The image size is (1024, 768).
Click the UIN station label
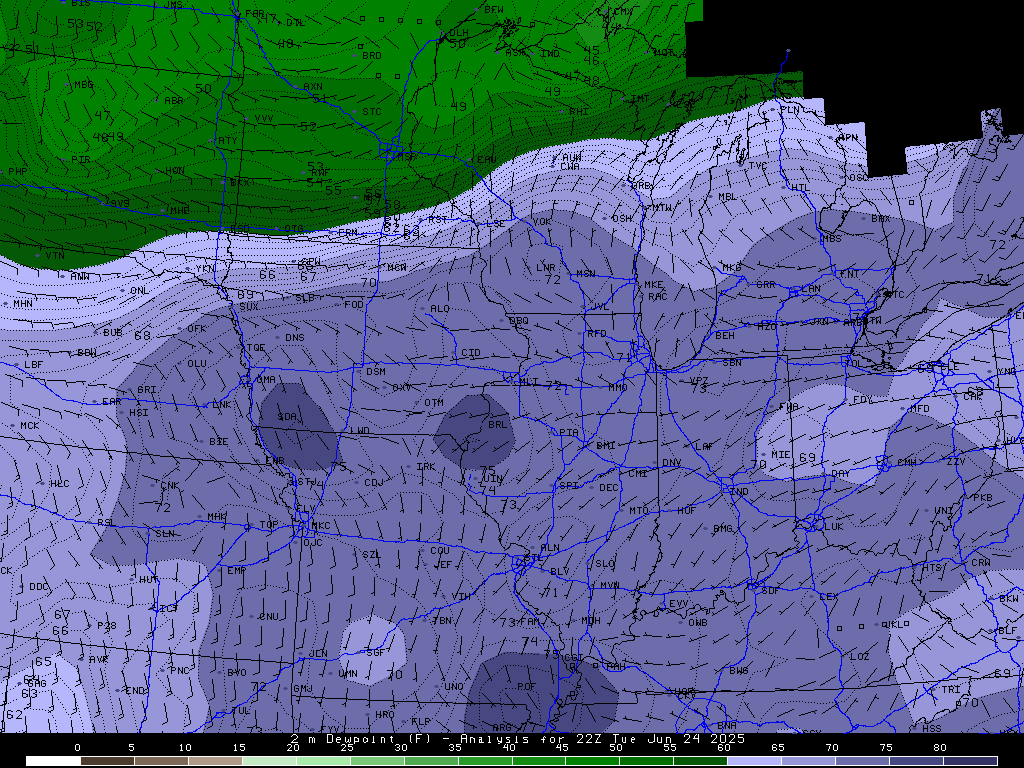[493, 479]
